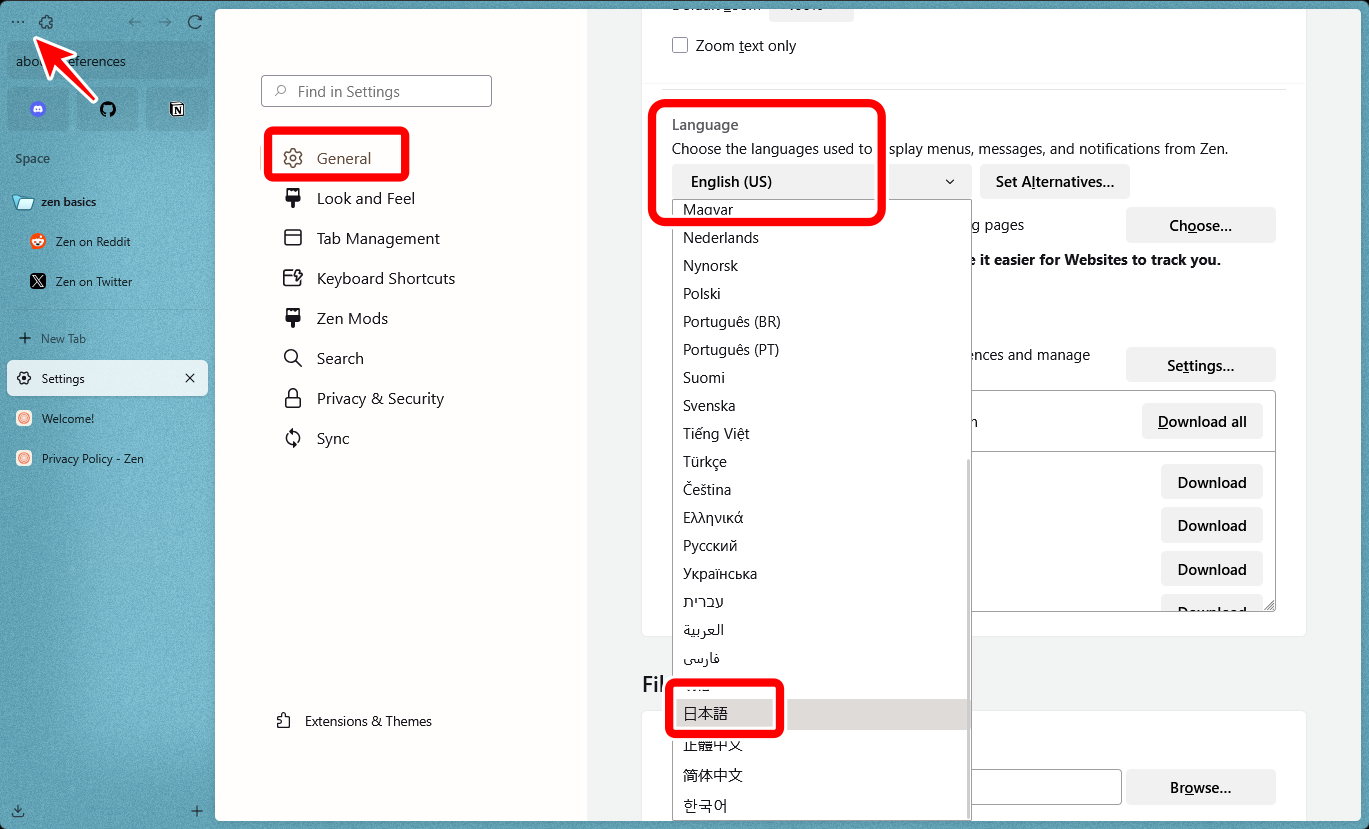
Task: Open the Look and Feel settings section
Action: [x=365, y=198]
